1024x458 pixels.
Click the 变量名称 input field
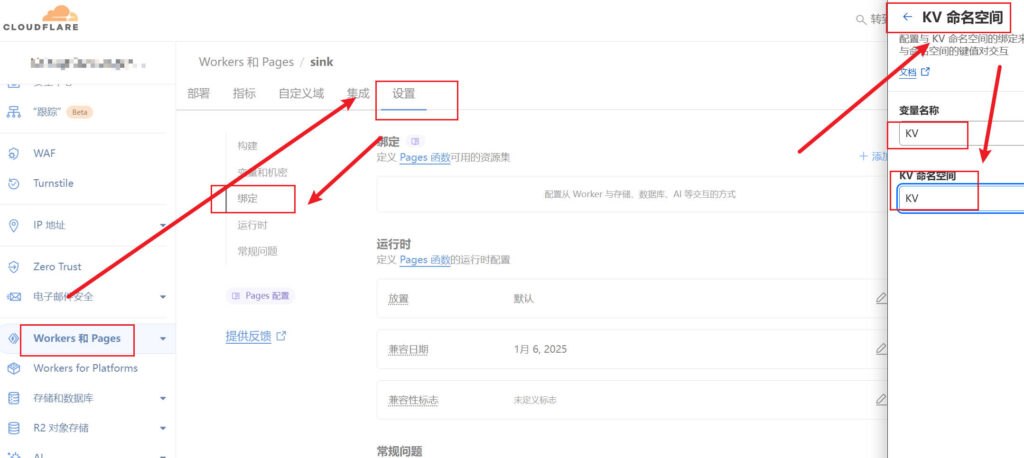[960, 133]
